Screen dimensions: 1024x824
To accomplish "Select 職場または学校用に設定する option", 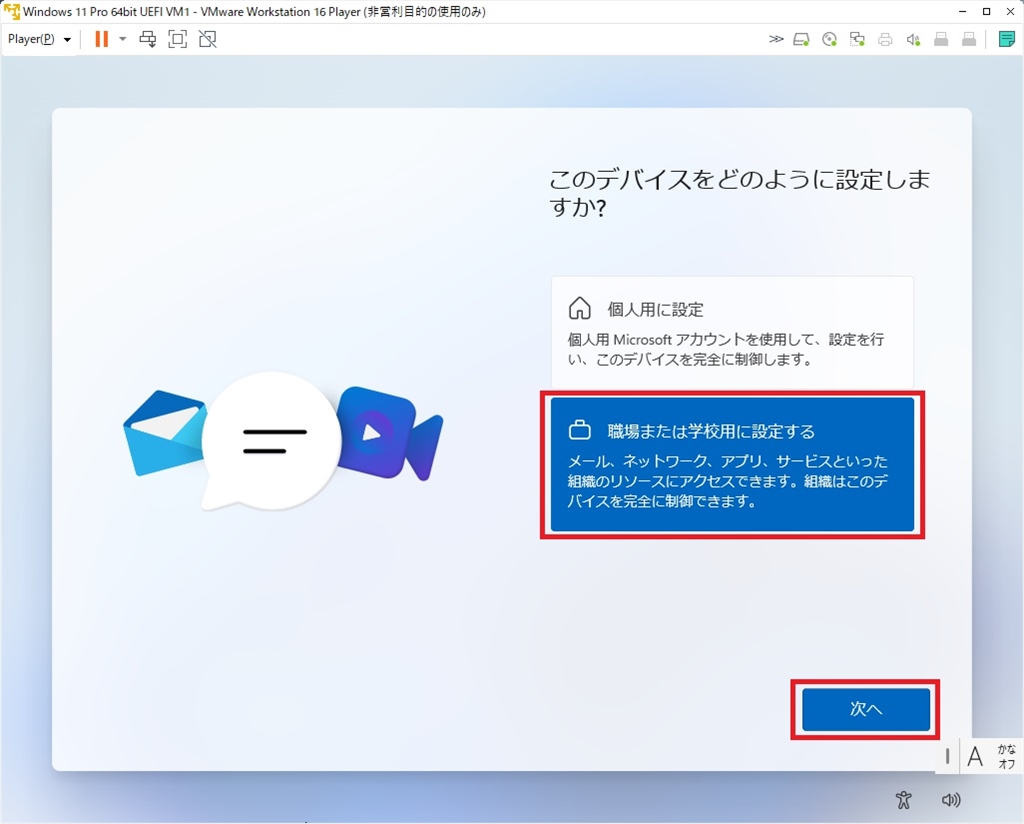I will (732, 464).
